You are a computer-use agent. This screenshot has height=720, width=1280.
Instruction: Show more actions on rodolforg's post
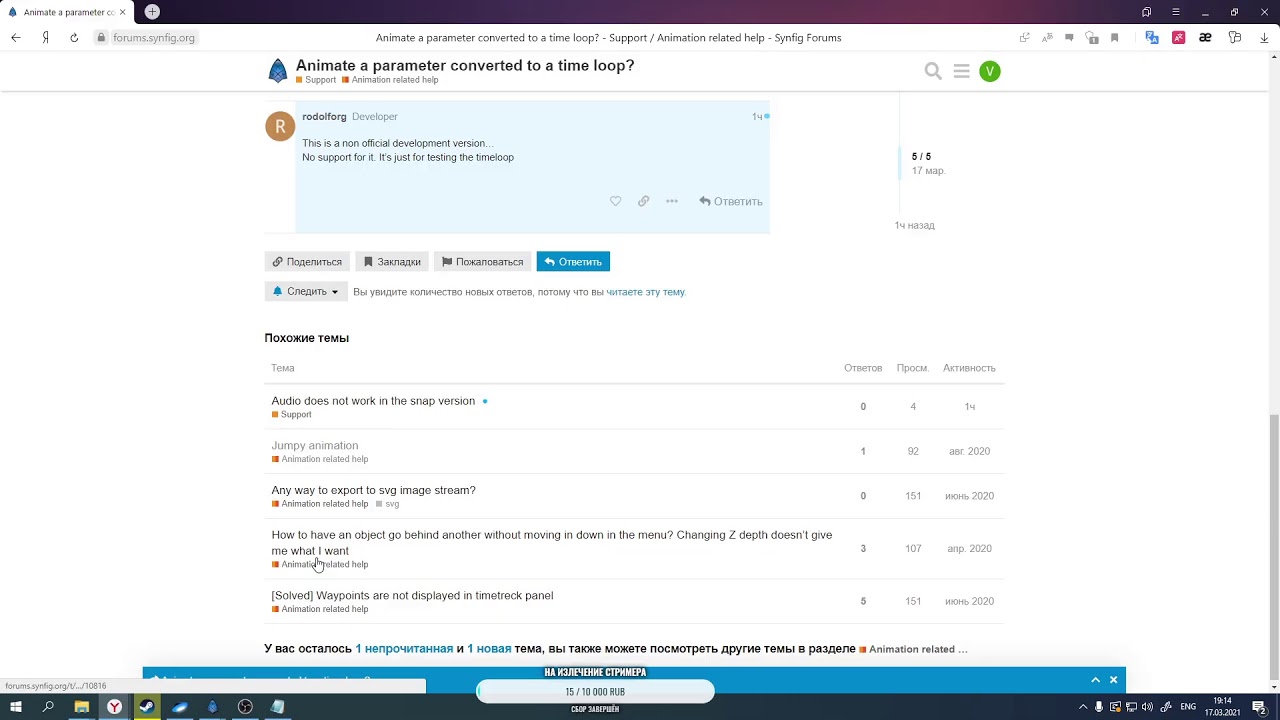pos(672,201)
